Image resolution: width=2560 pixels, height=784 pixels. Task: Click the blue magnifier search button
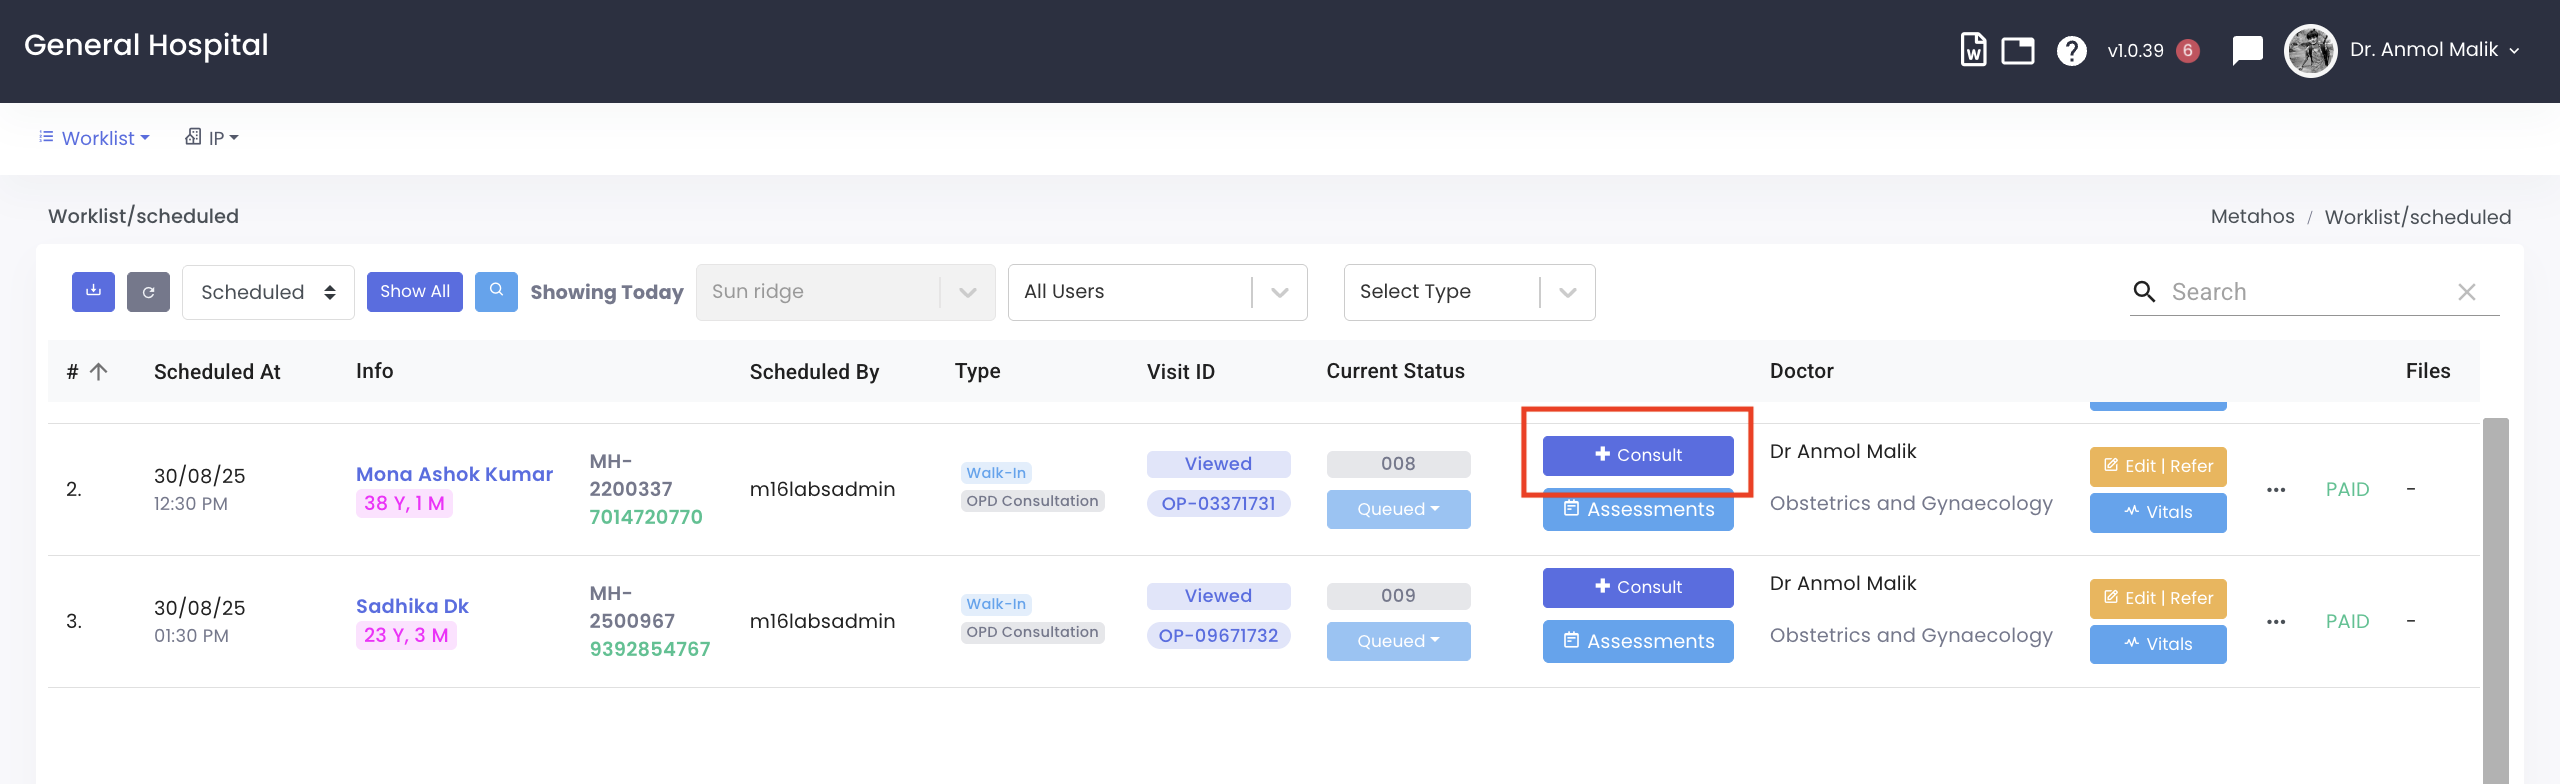[496, 292]
